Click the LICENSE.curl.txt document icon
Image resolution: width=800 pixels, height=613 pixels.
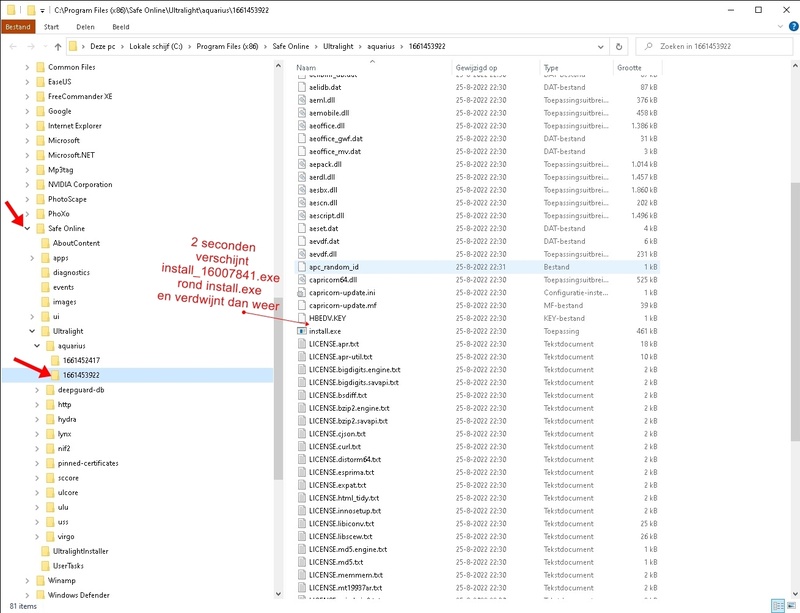pos(302,446)
